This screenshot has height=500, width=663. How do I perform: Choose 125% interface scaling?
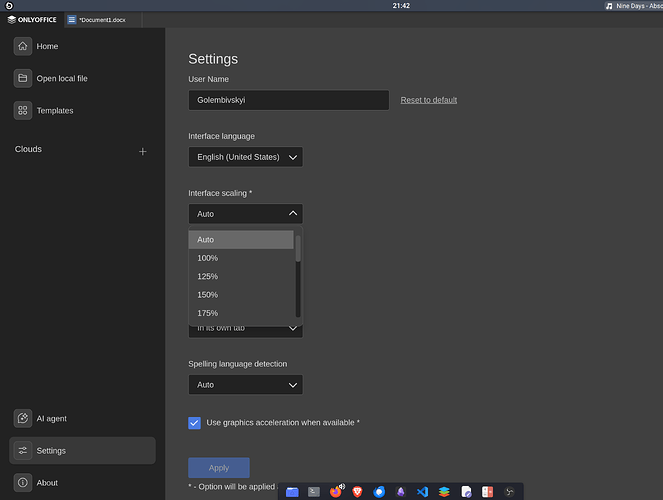241,276
